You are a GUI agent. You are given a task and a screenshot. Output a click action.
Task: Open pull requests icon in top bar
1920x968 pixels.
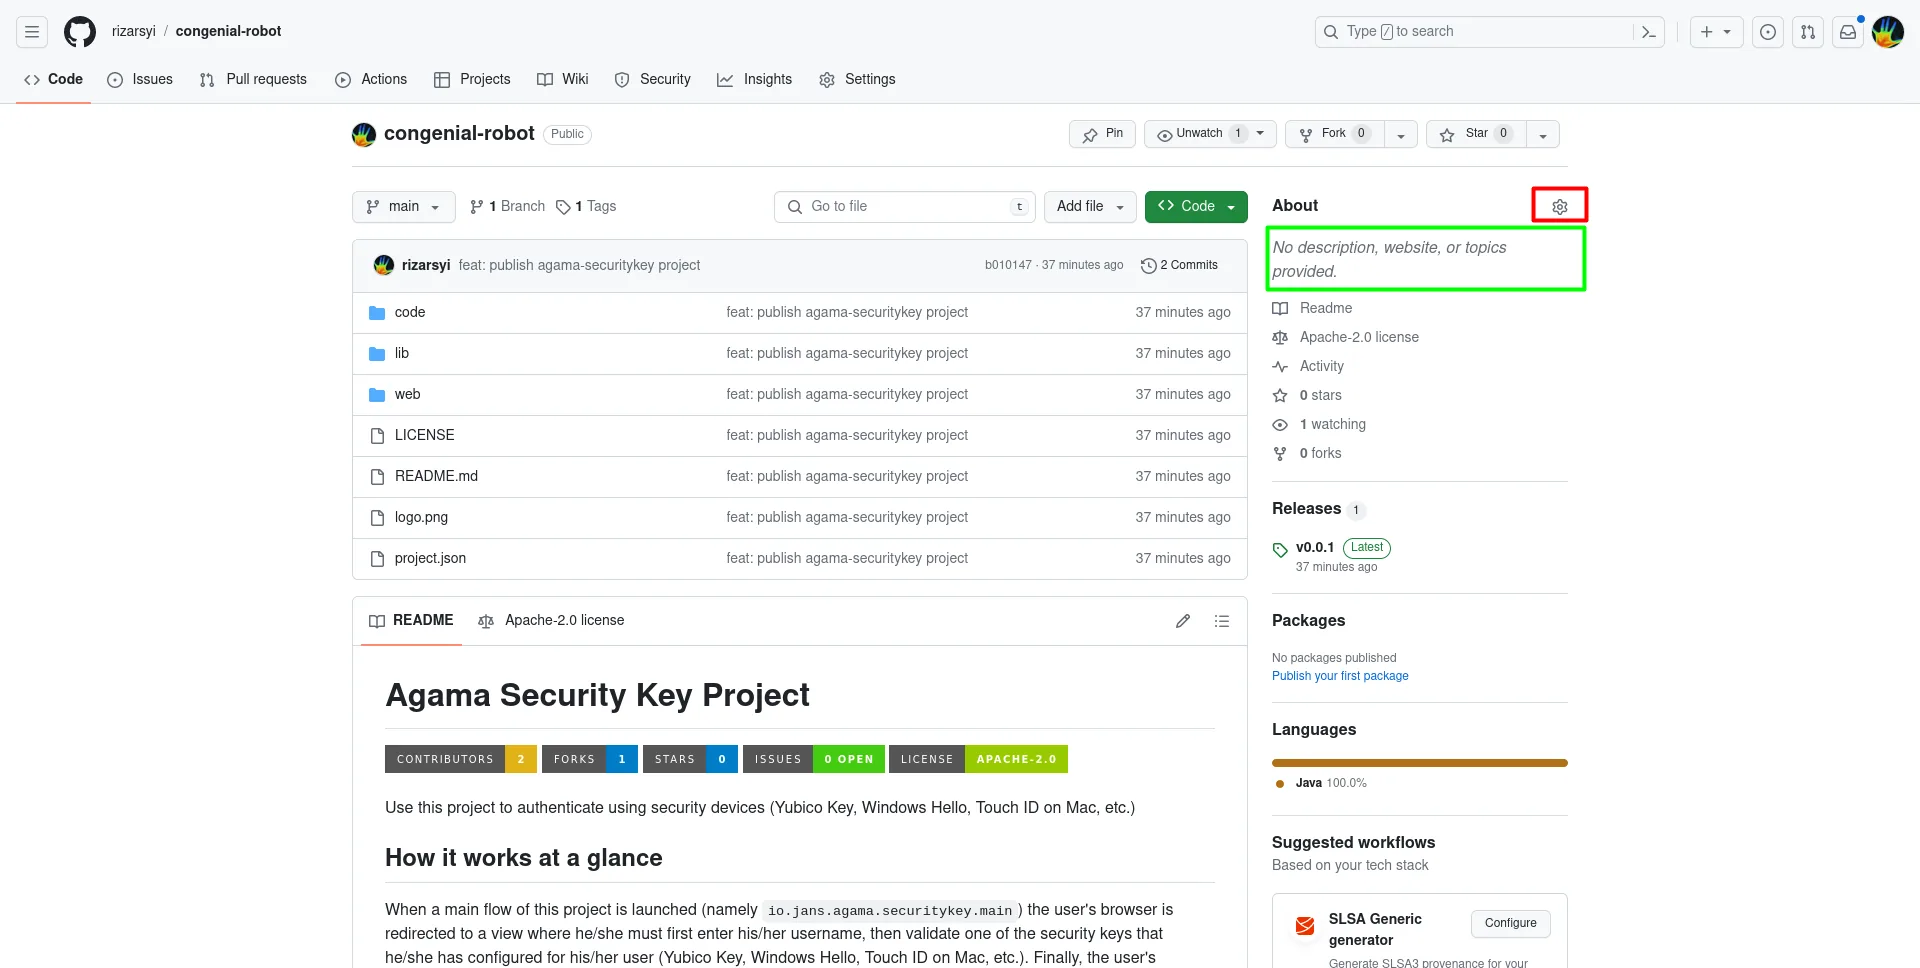click(x=1808, y=32)
